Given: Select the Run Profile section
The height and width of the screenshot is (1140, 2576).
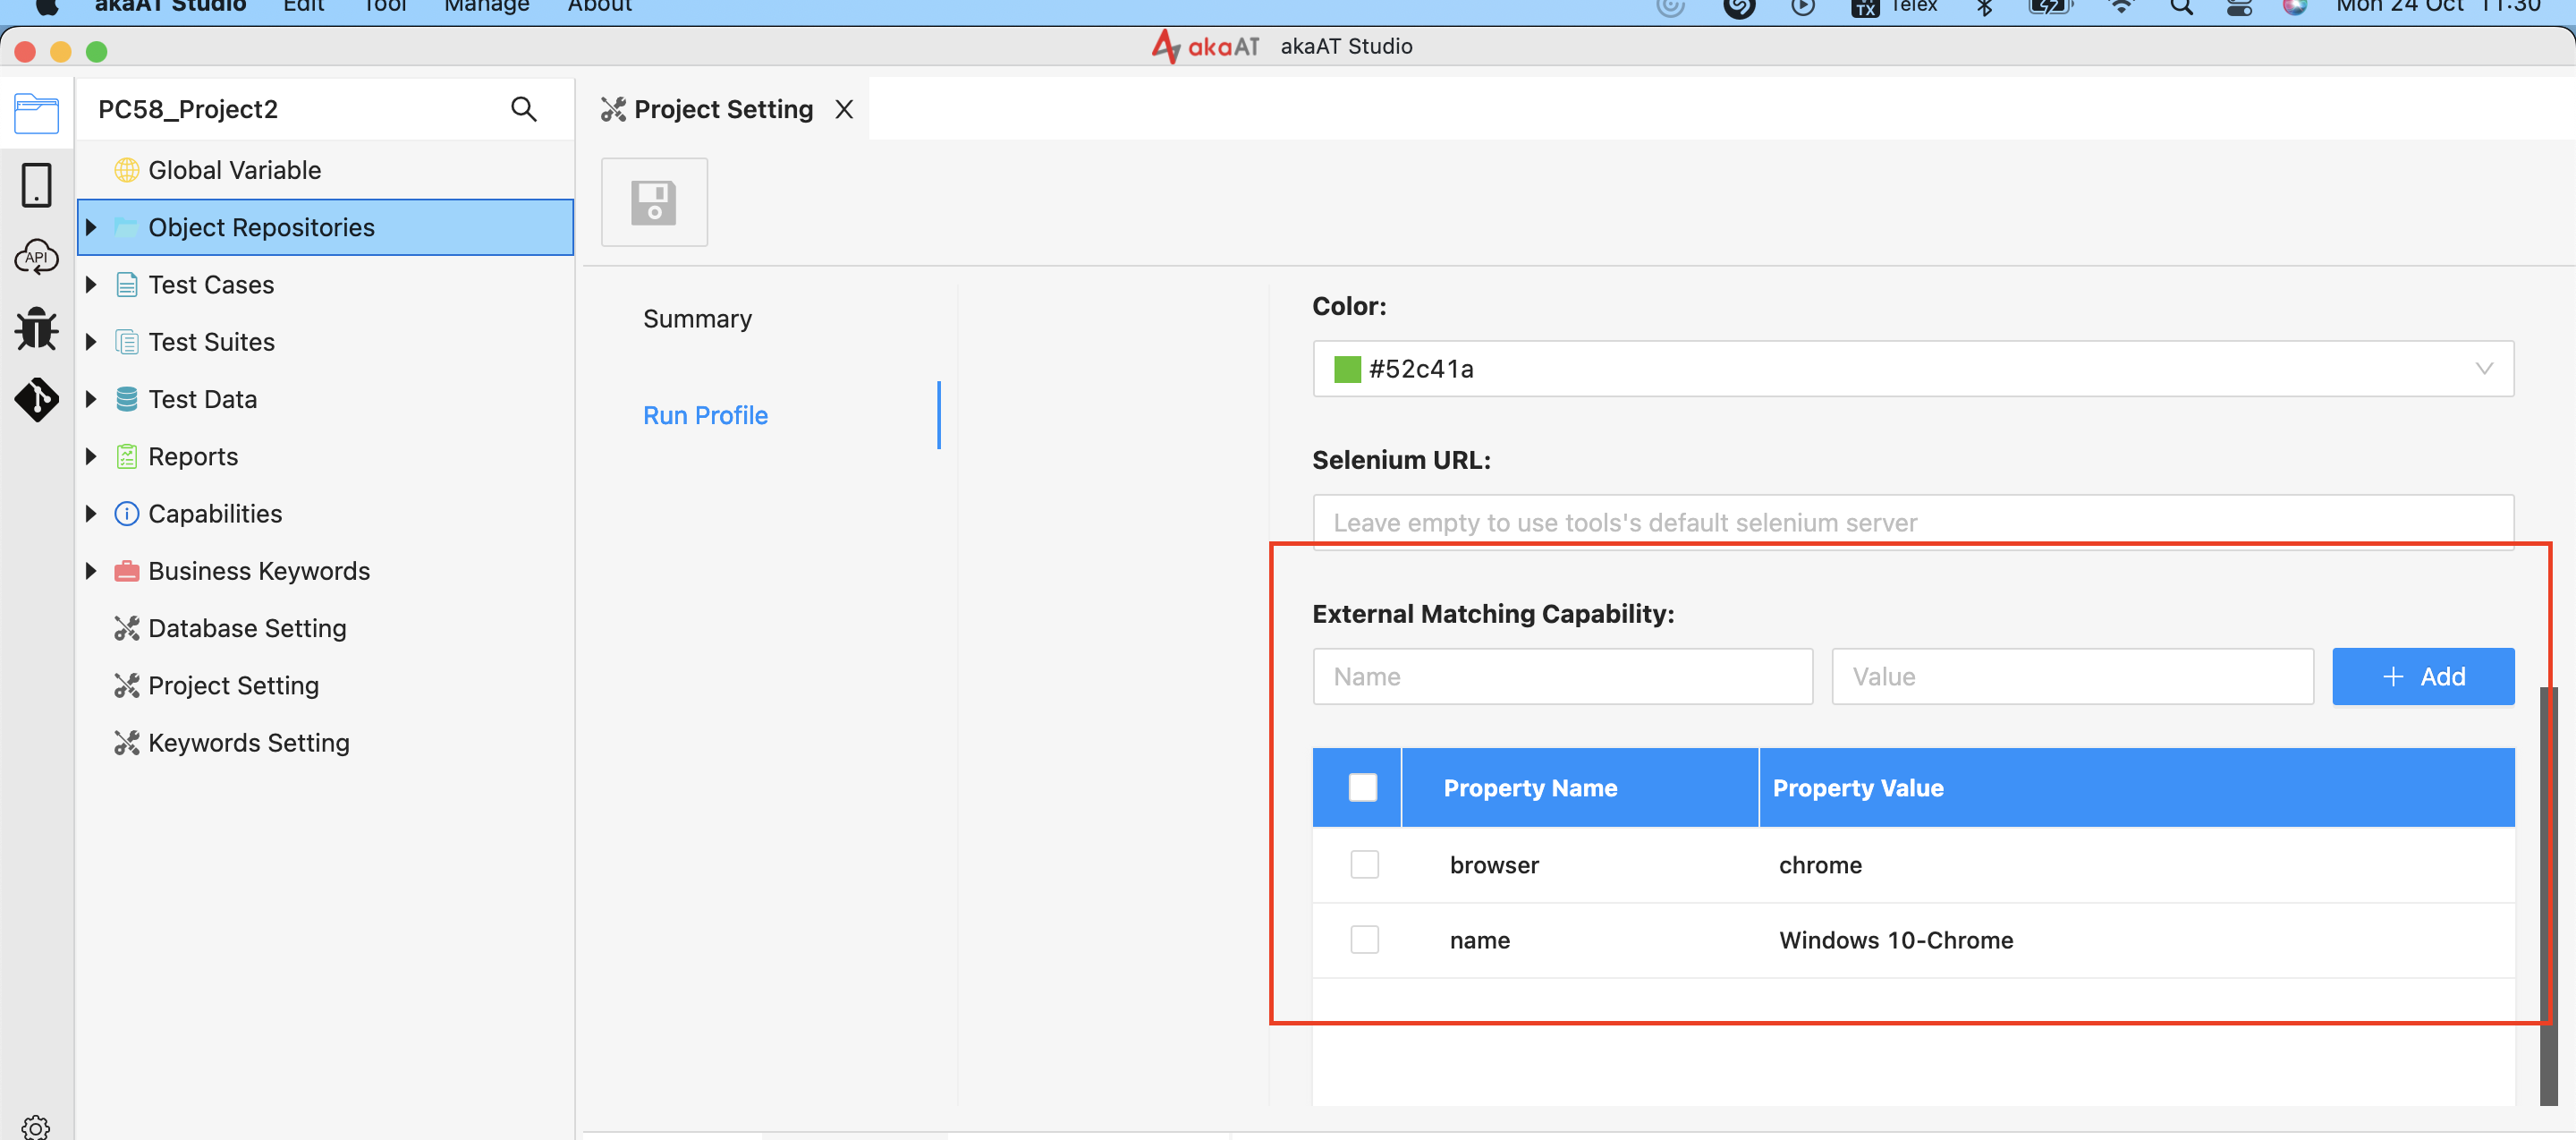Looking at the screenshot, I should pos(705,416).
